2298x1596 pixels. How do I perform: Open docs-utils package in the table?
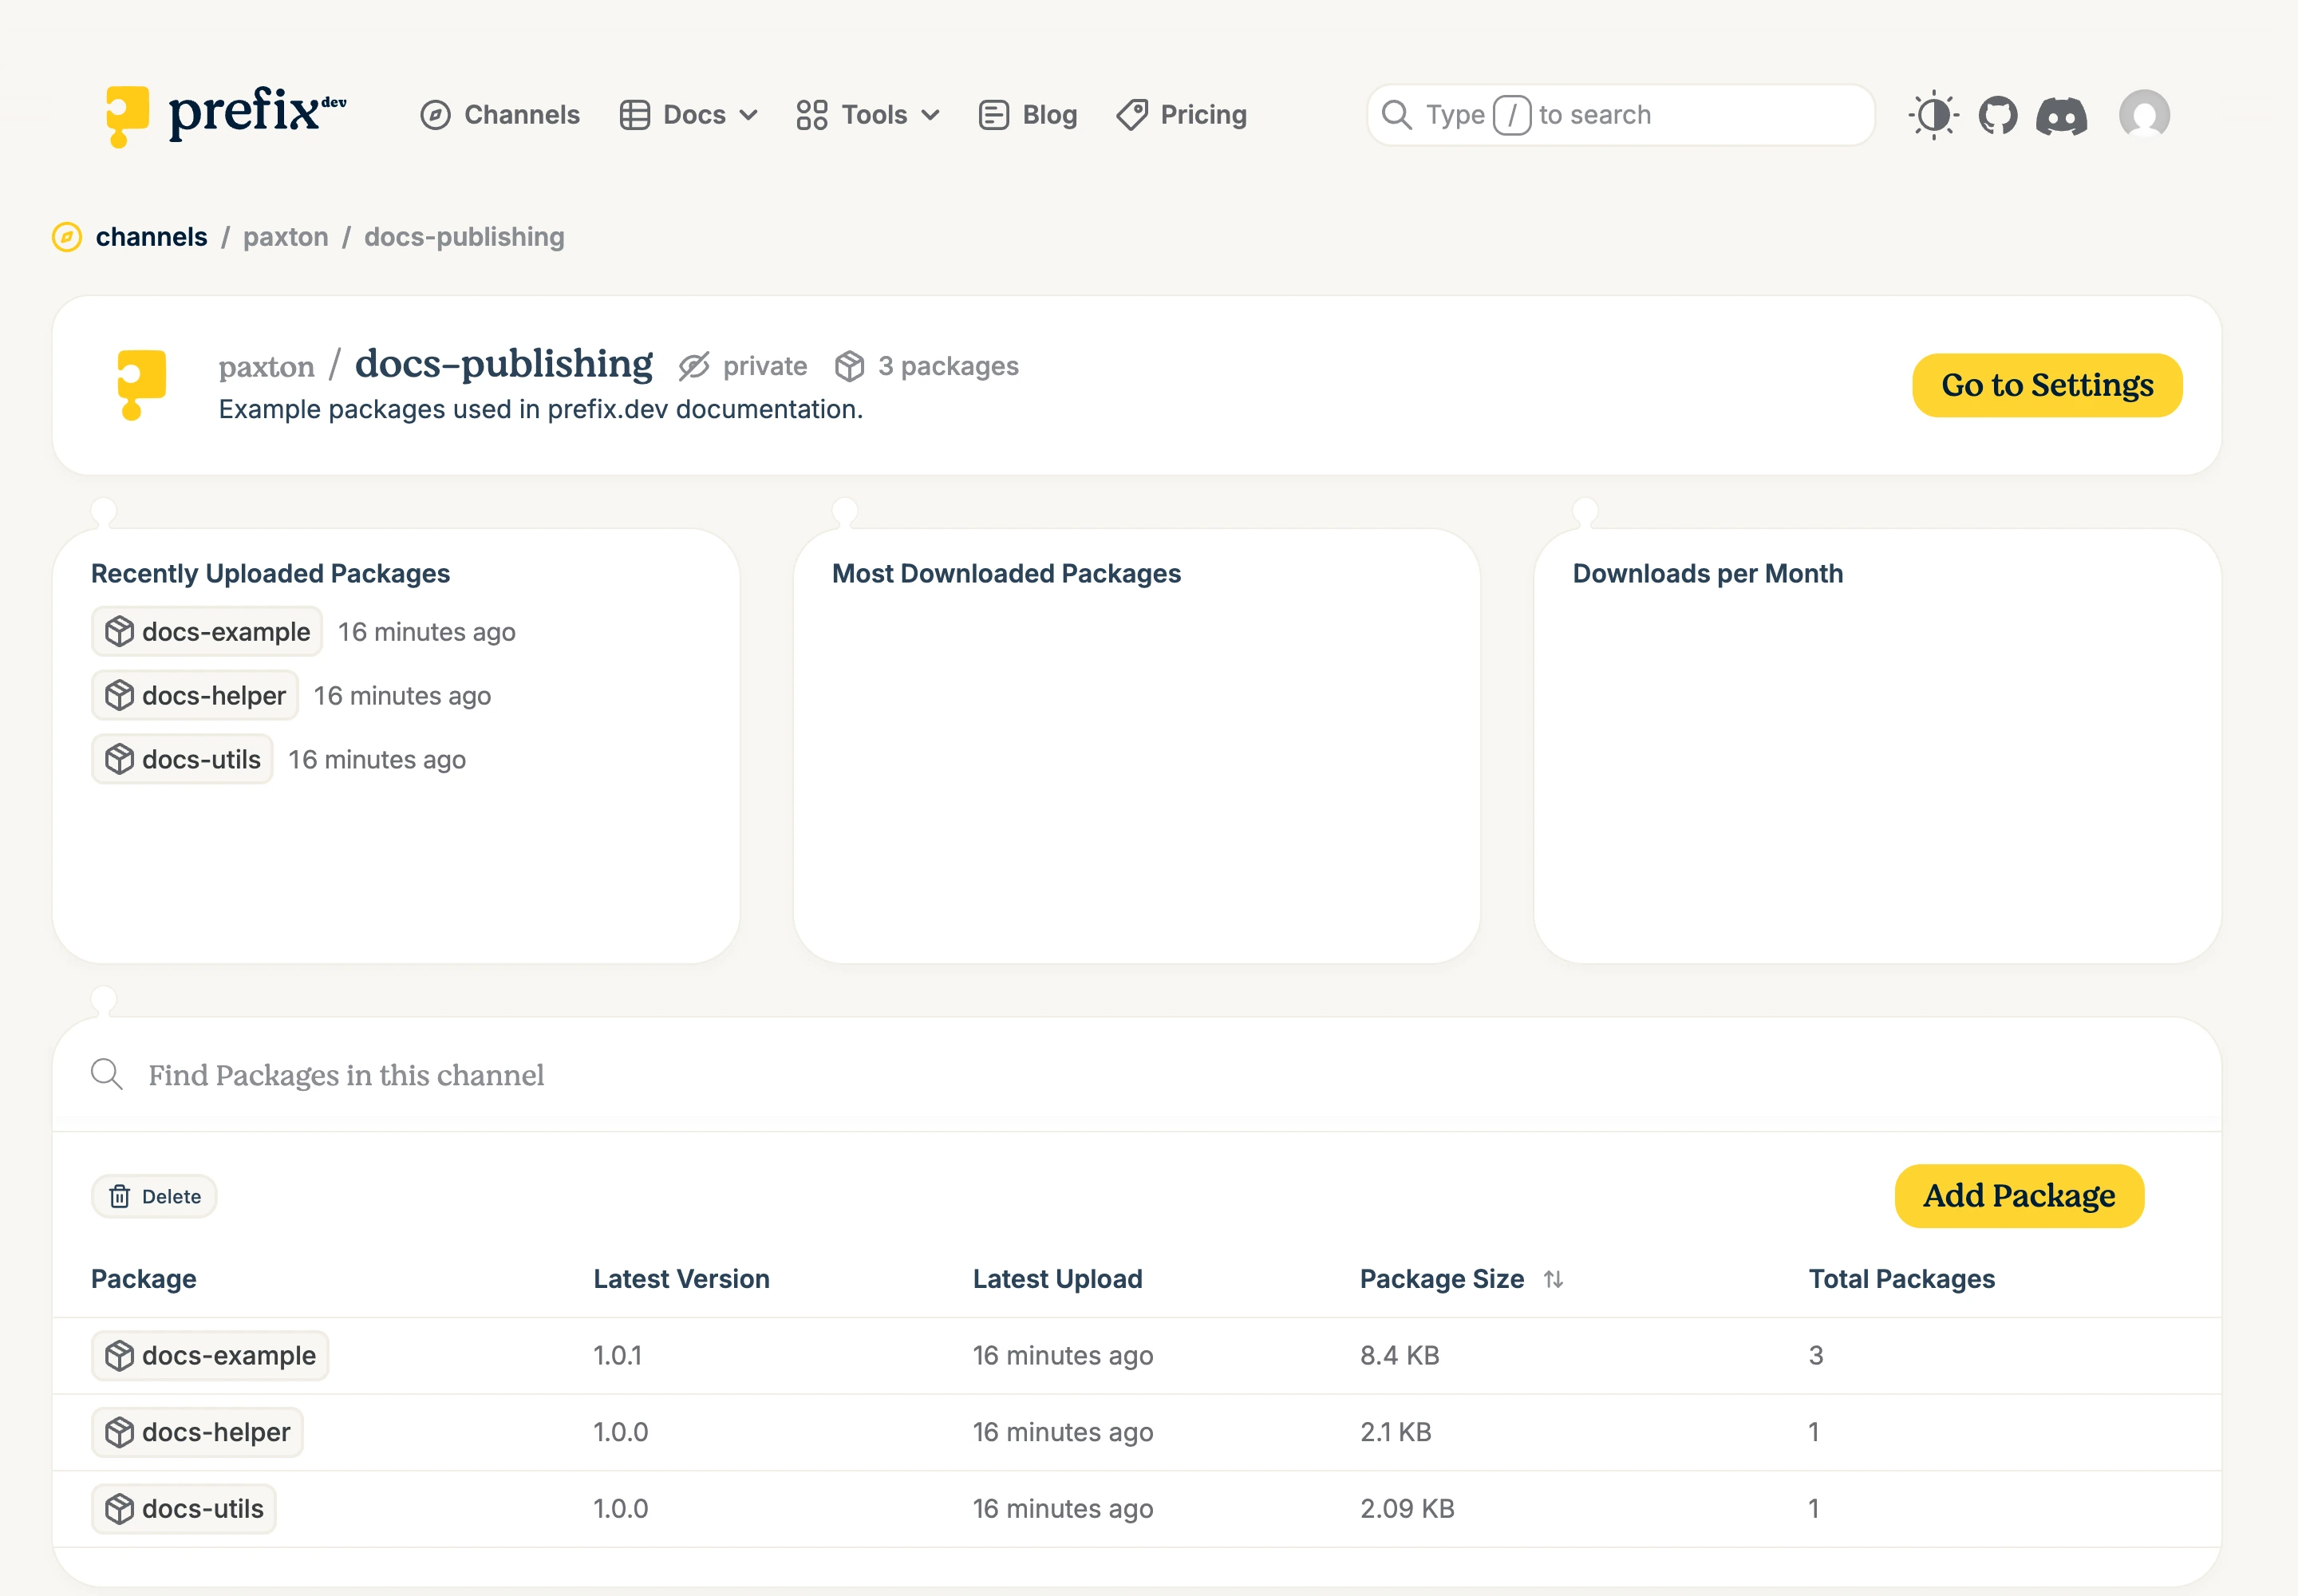coord(184,1509)
